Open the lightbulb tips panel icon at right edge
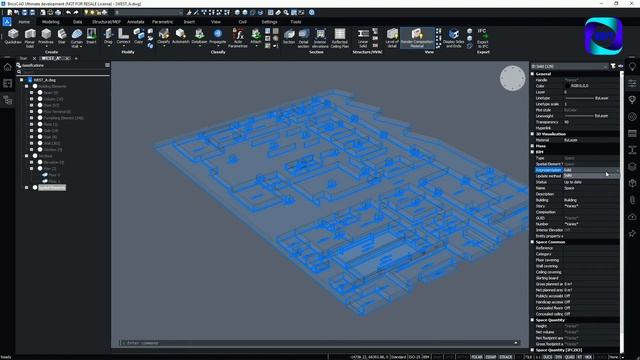Screen dimensions: 640x360 click(632, 67)
